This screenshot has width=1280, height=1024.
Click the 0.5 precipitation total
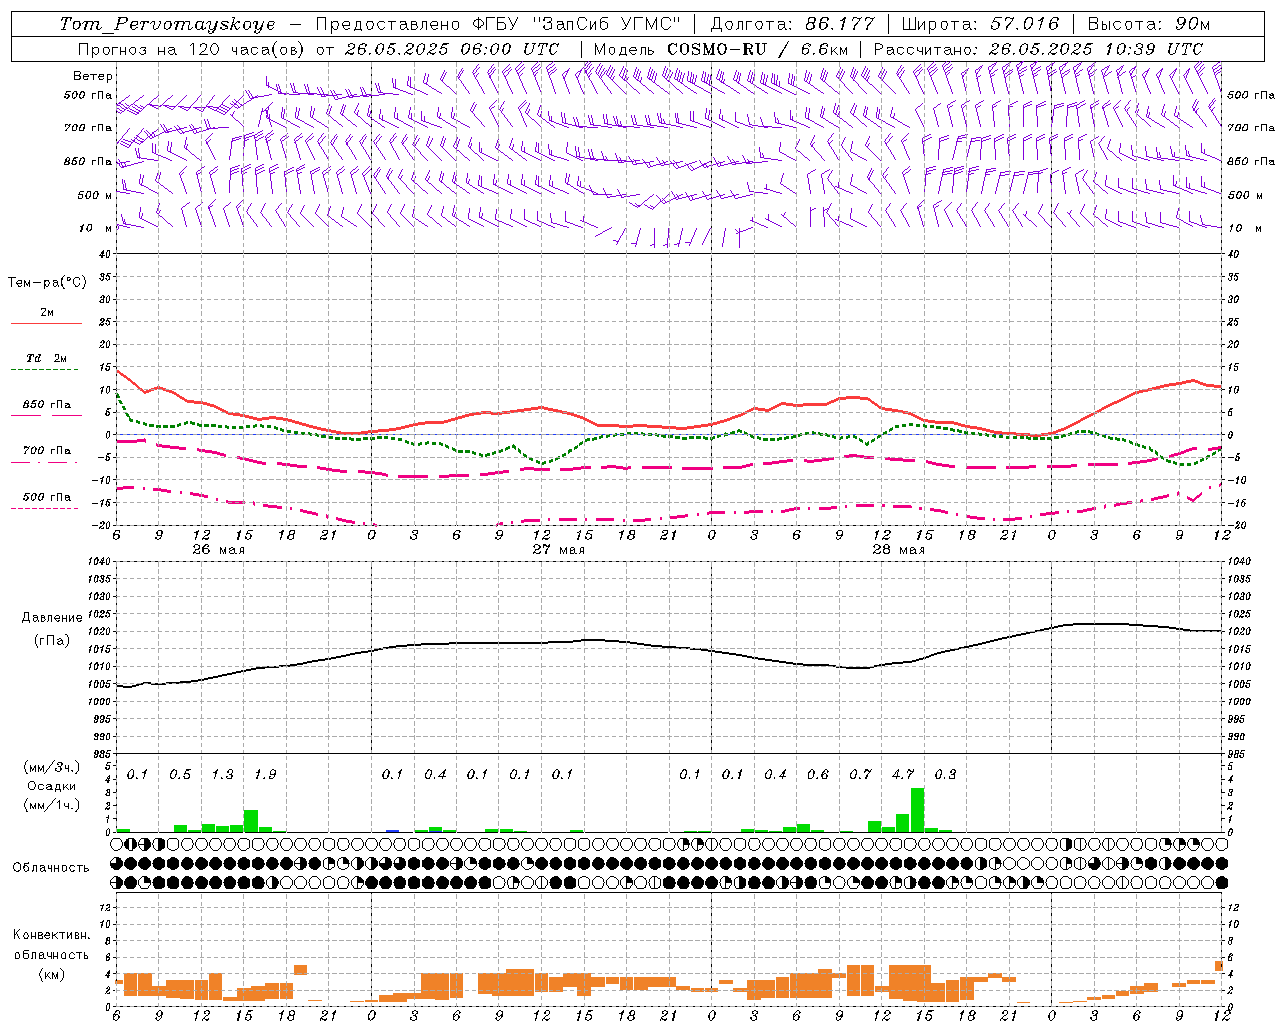point(180,774)
